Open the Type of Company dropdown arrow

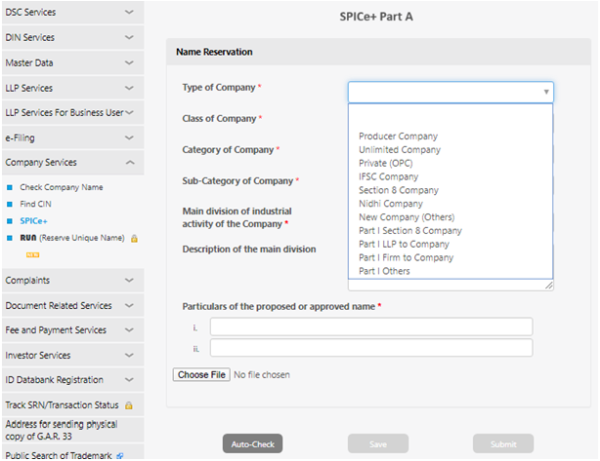click(546, 92)
